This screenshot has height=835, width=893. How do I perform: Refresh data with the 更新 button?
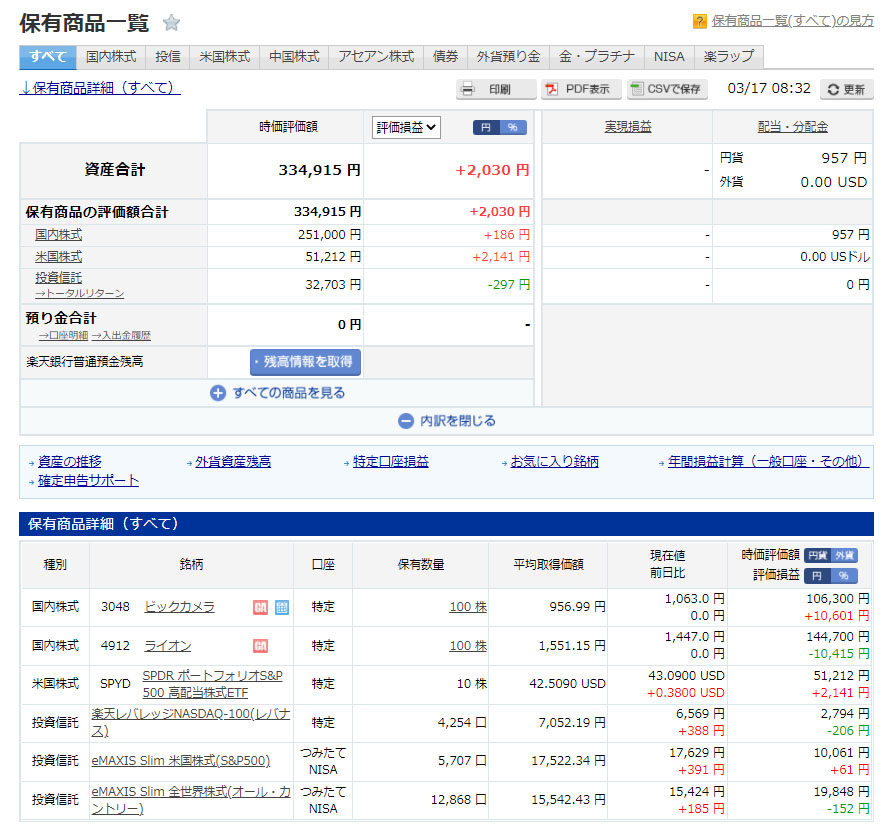(846, 89)
